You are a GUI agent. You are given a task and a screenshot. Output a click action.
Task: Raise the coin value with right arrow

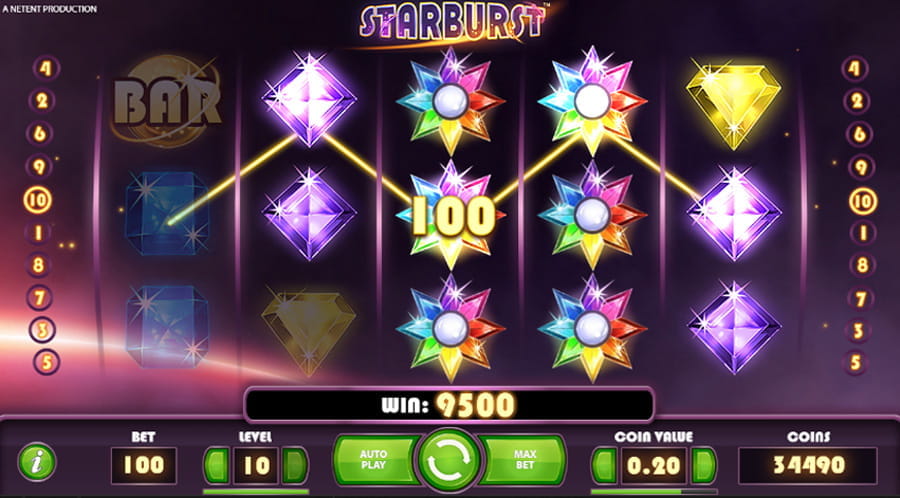(x=704, y=465)
